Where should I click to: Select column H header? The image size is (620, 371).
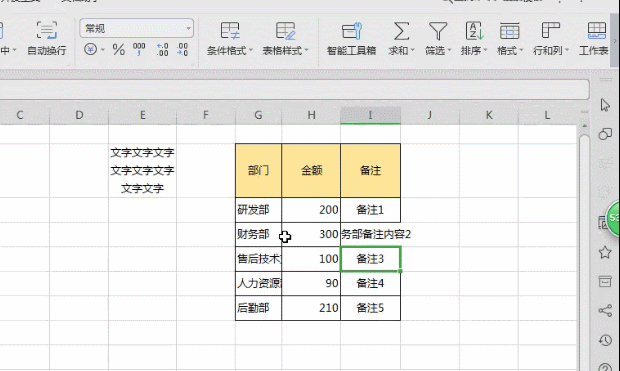pos(311,115)
